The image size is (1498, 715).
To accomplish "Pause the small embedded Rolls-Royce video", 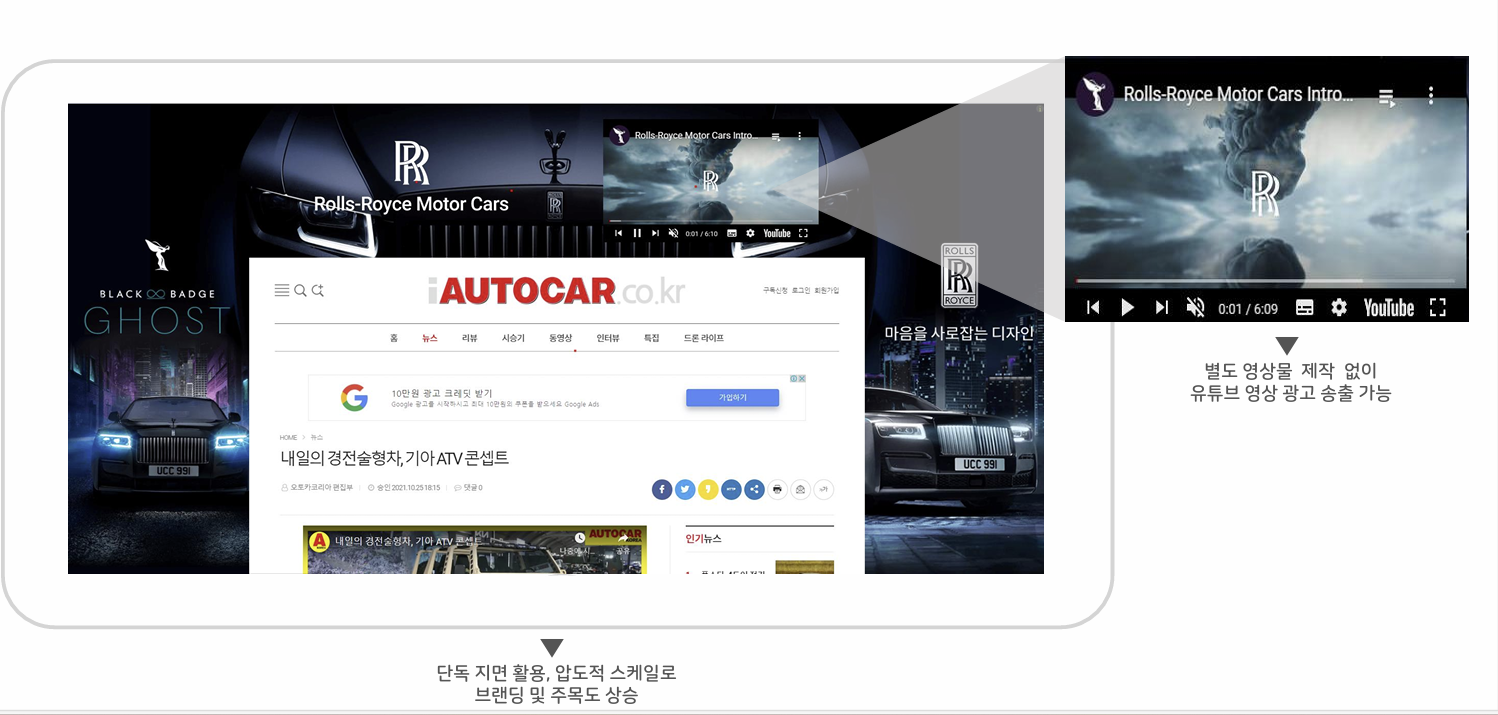I will (637, 233).
